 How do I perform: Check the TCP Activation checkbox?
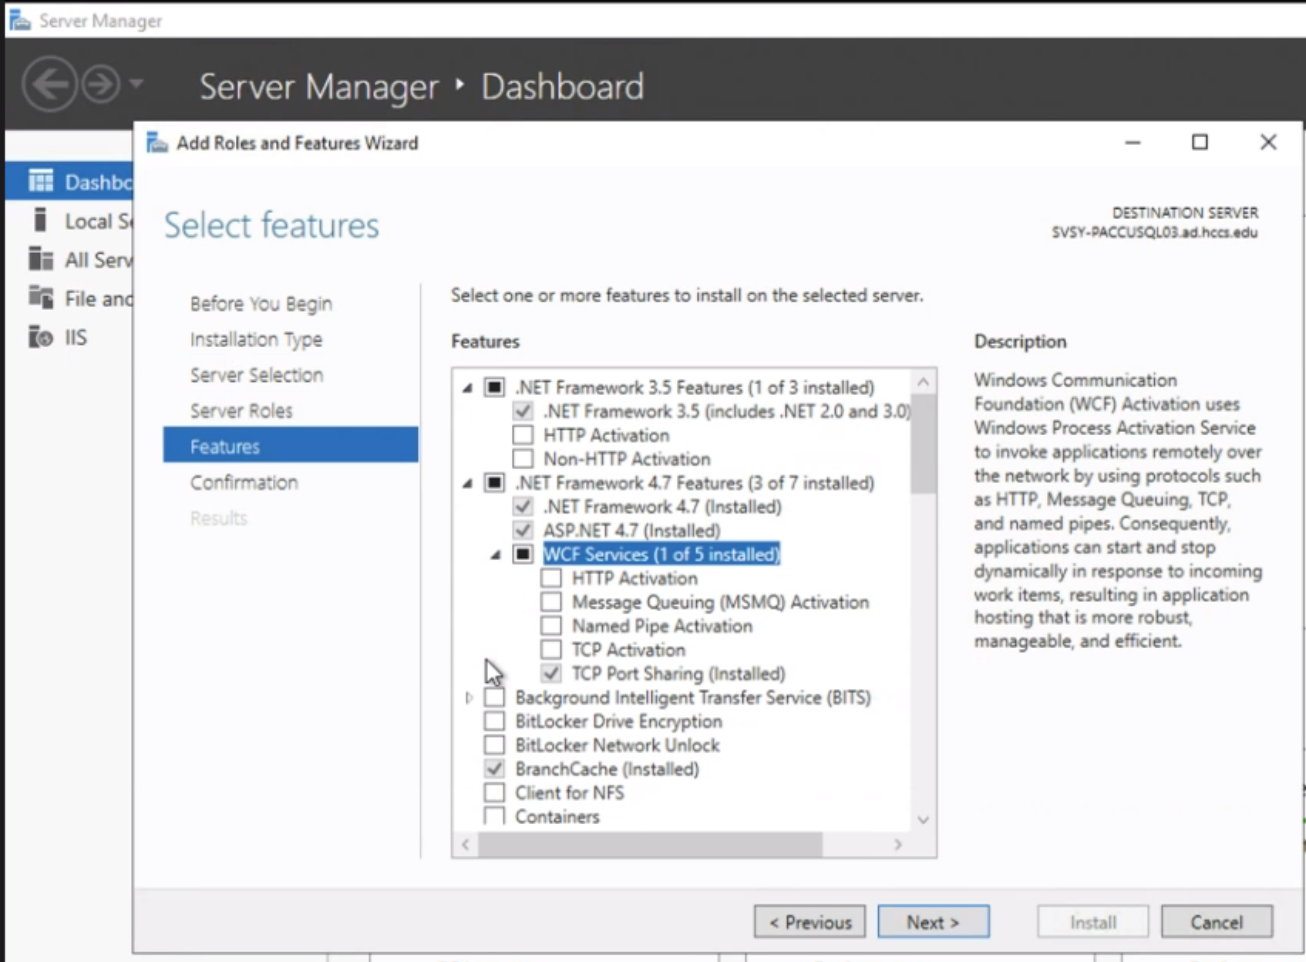click(x=551, y=650)
